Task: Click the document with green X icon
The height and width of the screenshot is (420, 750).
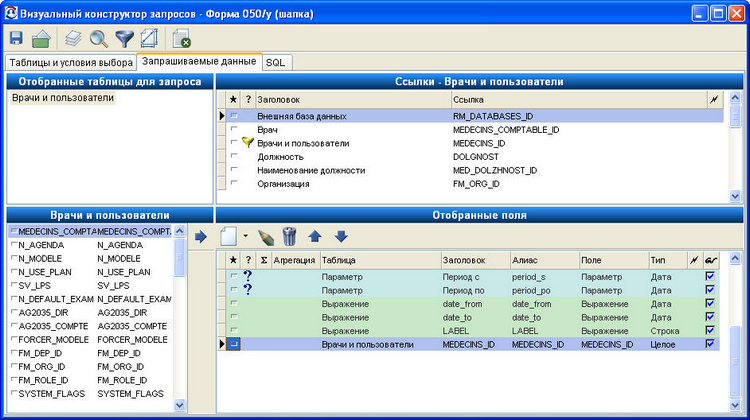Action: pos(181,39)
